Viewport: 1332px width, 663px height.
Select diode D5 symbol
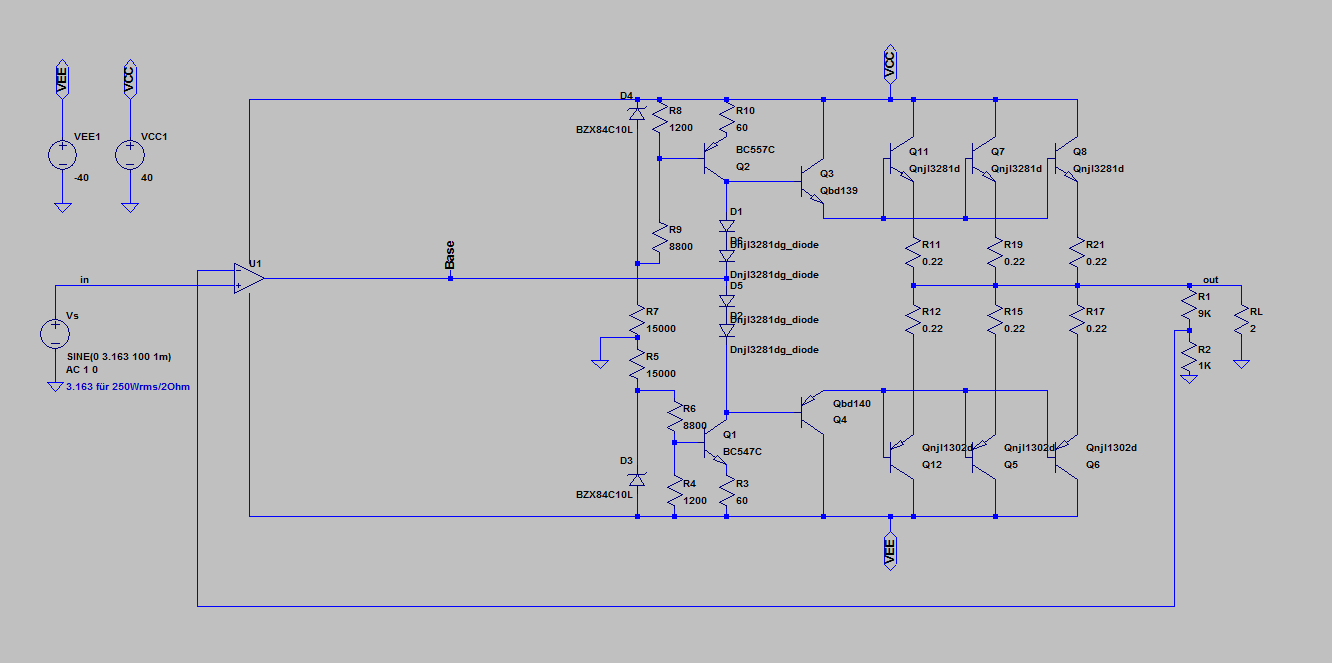pyautogui.click(x=727, y=299)
